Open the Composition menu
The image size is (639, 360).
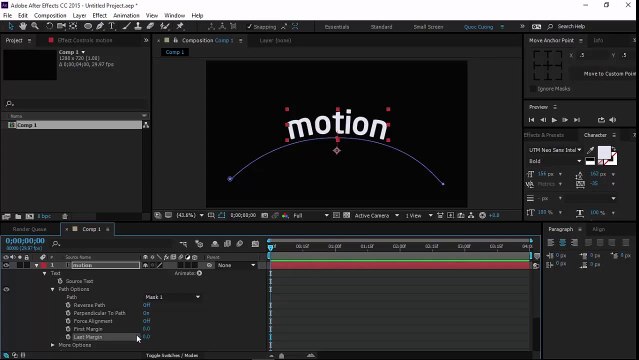50,15
